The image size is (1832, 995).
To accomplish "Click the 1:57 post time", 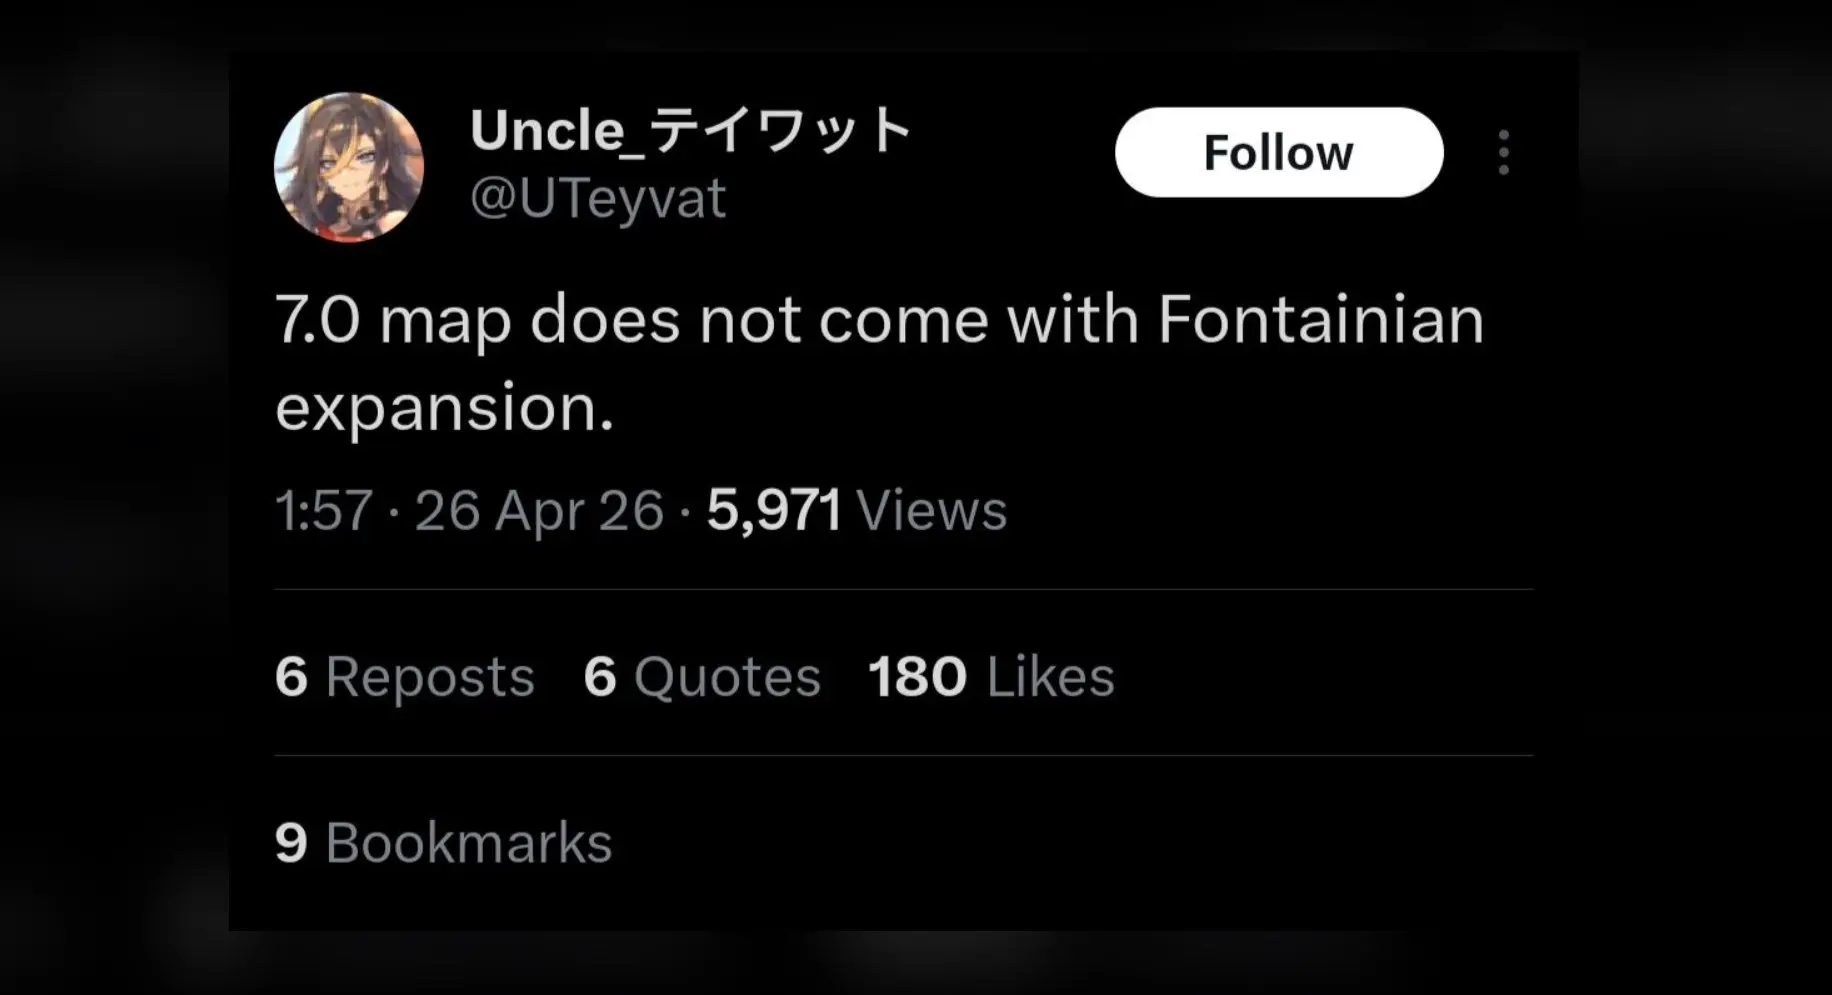I will click(x=323, y=511).
